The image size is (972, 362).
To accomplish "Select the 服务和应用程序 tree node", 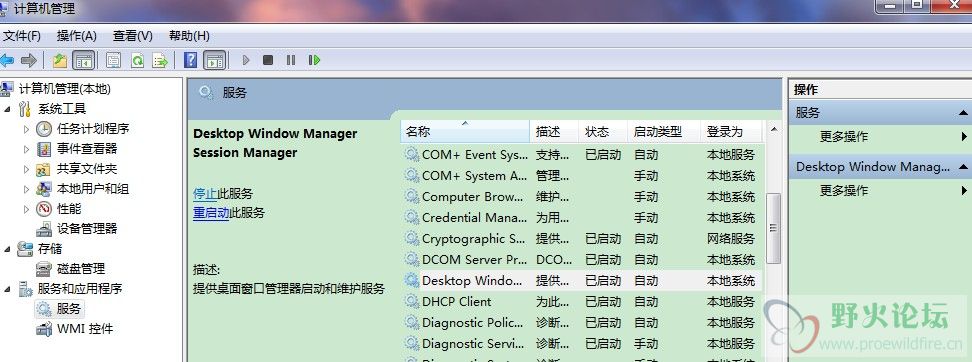I will coord(80,288).
